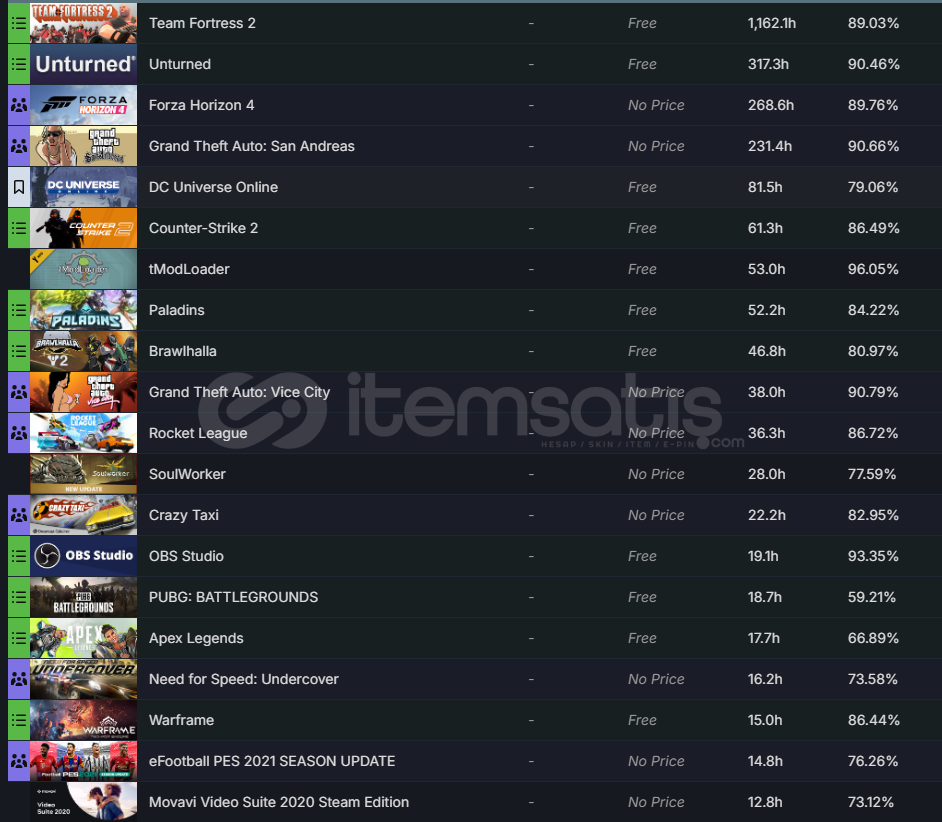This screenshot has height=822, width=942.
Task: Click the 12.8h playtime for Movavi
Action: click(x=765, y=802)
